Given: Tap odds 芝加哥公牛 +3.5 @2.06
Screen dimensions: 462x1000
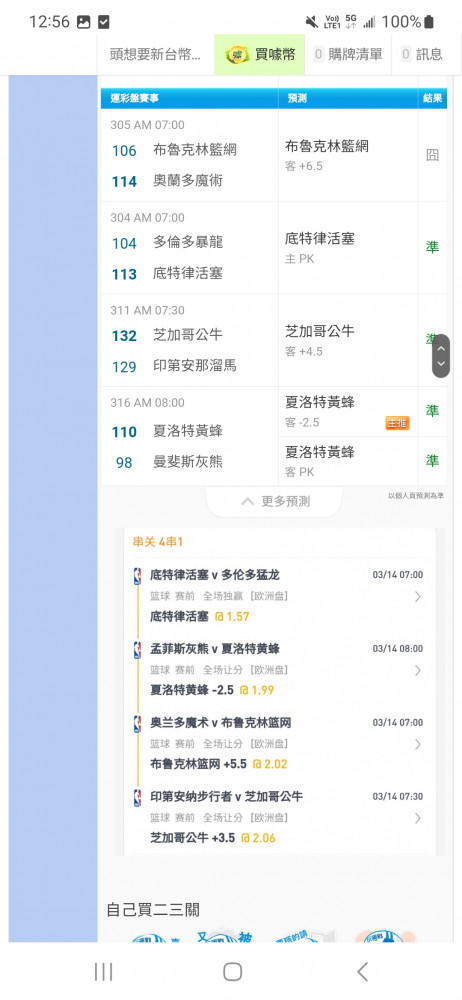Looking at the screenshot, I should click(212, 838).
